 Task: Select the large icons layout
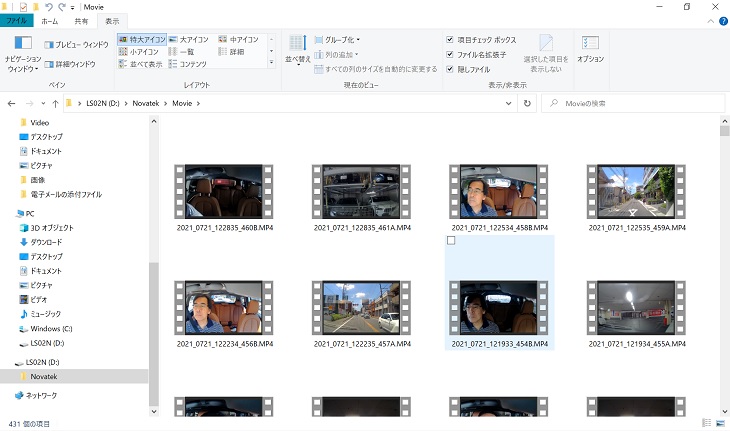click(x=189, y=40)
